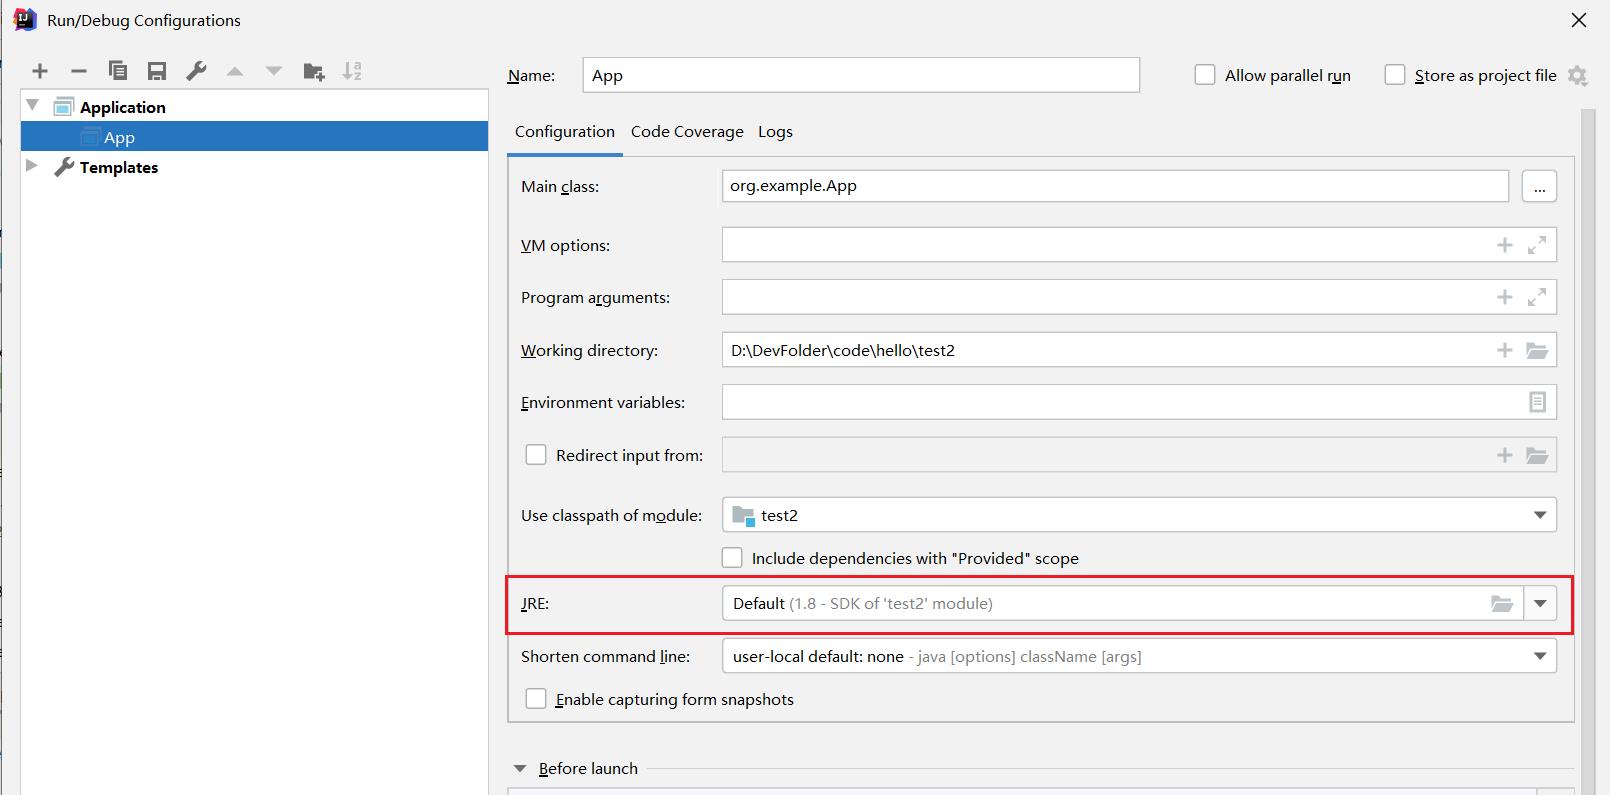Move configuration down with the down arrow
Viewport: 1610px width, 795px height.
click(x=274, y=71)
